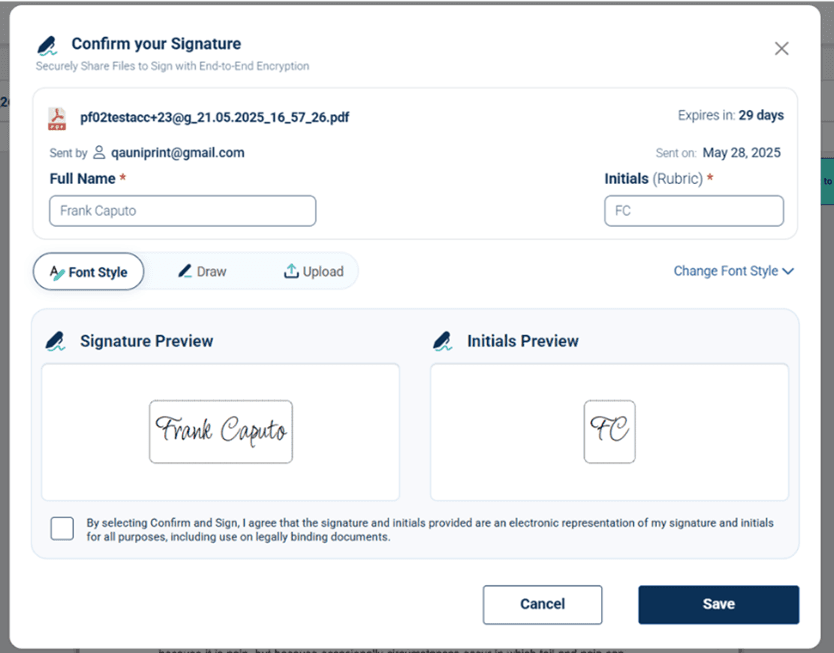Click the upload arrow icon

291,271
